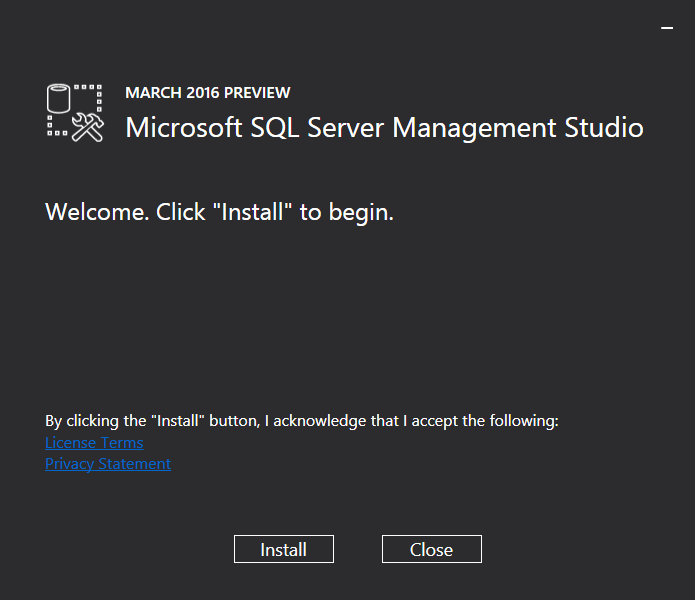Open the License Terms link
The image size is (695, 600).
94,443
